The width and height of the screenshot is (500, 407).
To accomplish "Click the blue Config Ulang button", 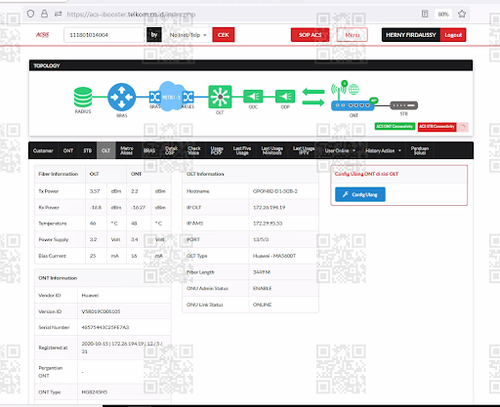I will point(360,194).
